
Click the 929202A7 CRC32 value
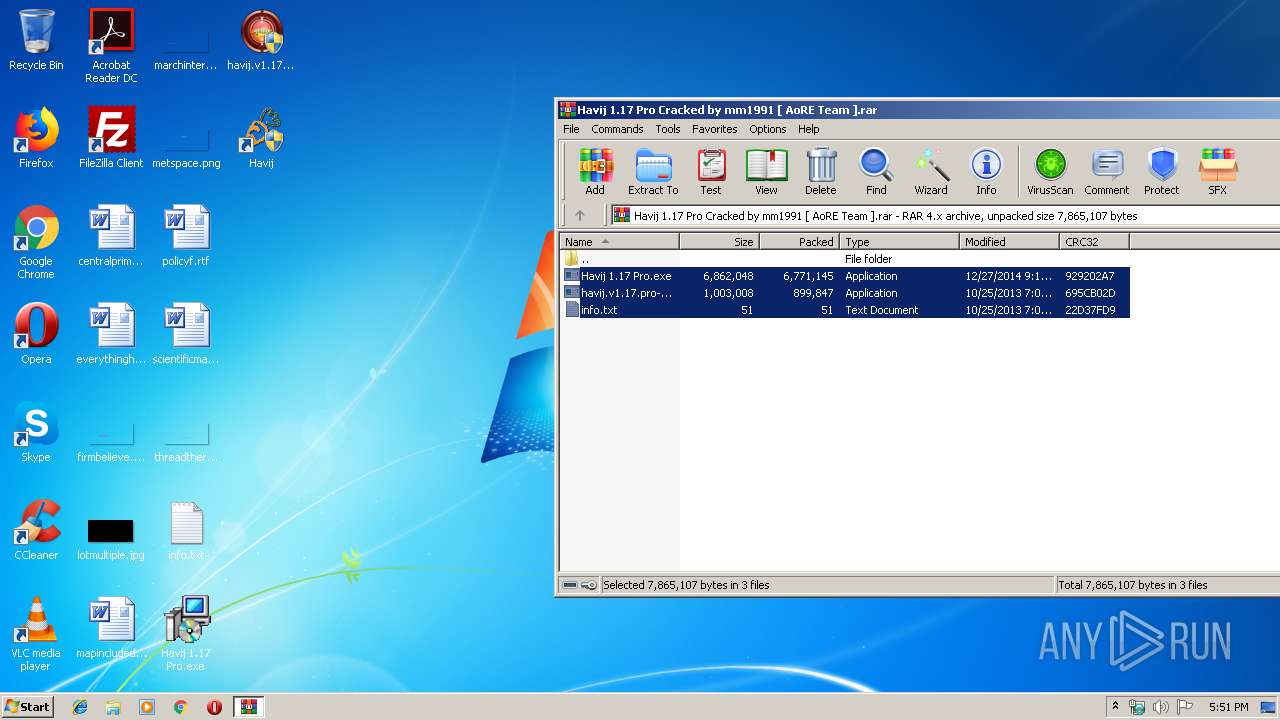coord(1090,276)
